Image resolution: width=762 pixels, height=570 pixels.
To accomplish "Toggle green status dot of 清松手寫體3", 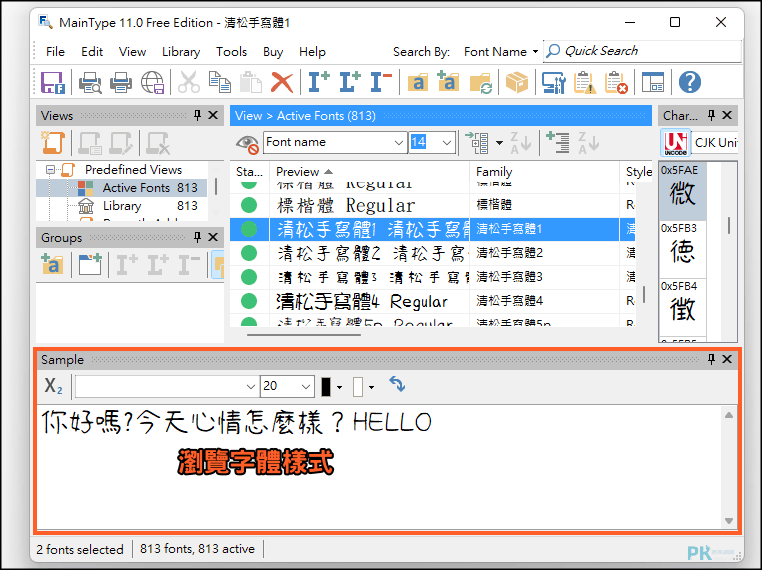I will click(249, 277).
